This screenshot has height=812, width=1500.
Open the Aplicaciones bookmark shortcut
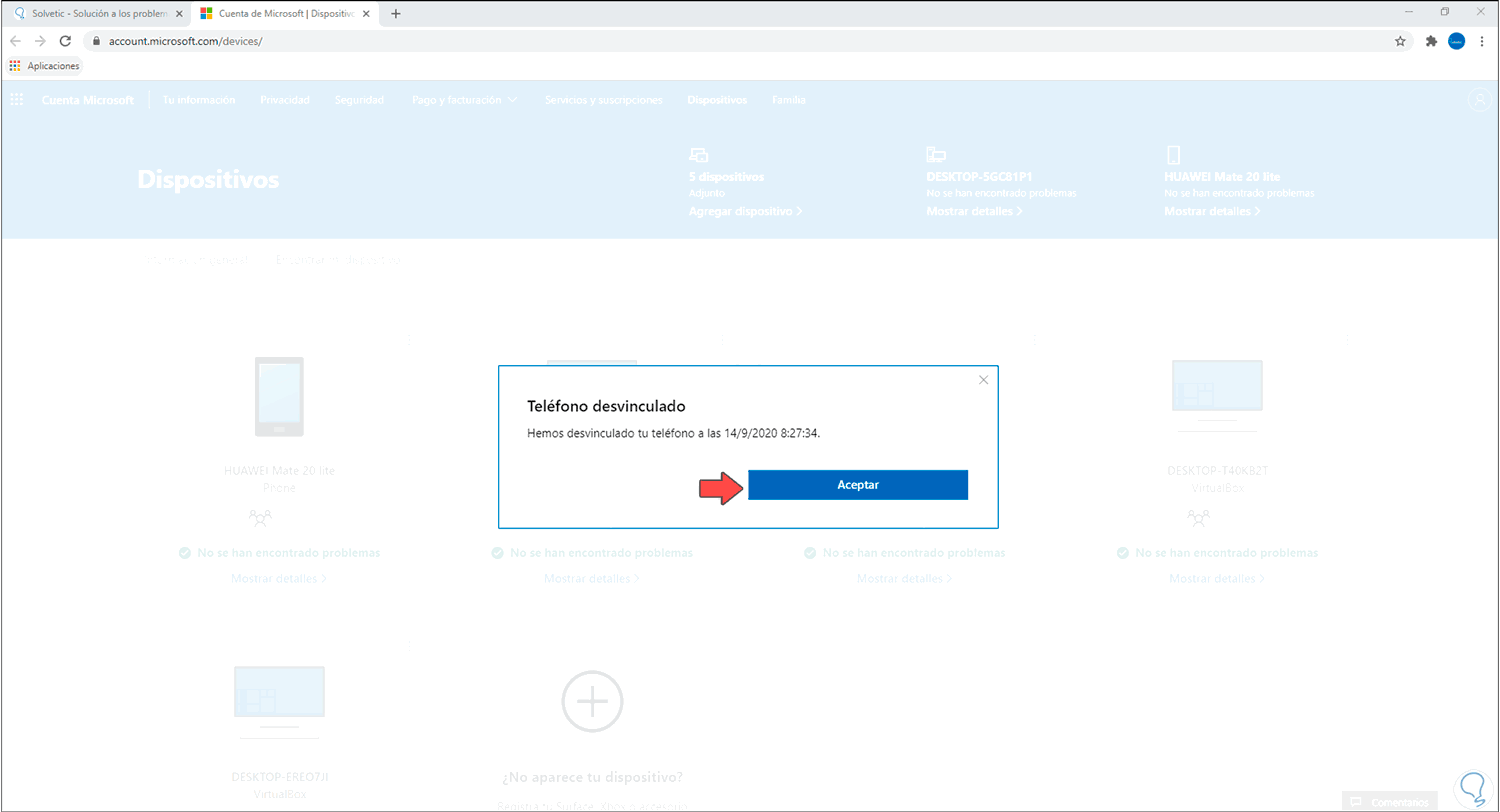point(44,65)
